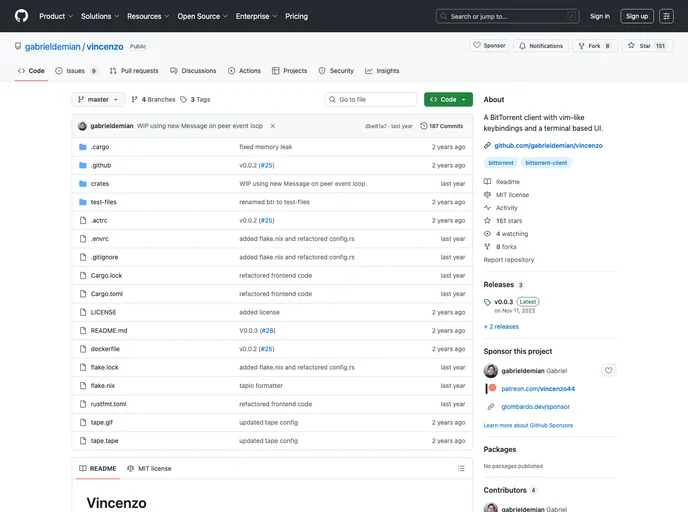
Task: Click the test-files folder icon
Action: coord(82,202)
